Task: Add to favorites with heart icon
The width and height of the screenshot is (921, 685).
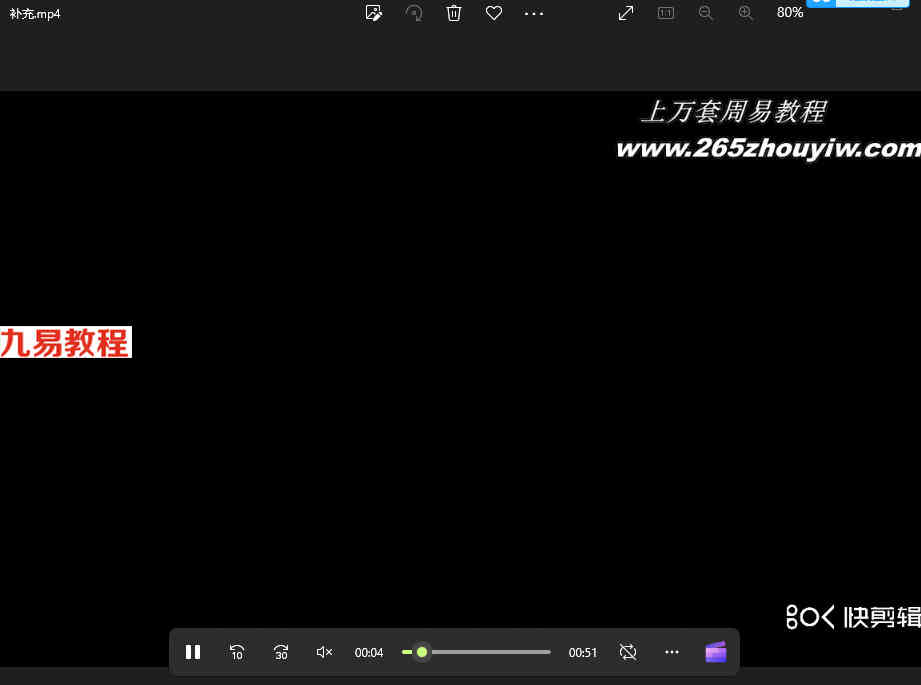Action: point(494,13)
